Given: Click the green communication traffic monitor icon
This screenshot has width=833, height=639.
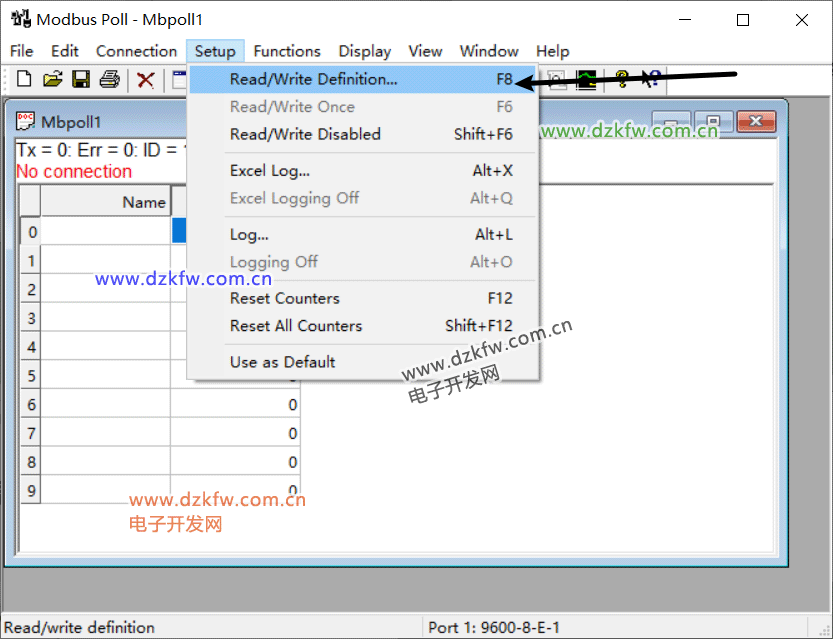Looking at the screenshot, I should pos(586,80).
